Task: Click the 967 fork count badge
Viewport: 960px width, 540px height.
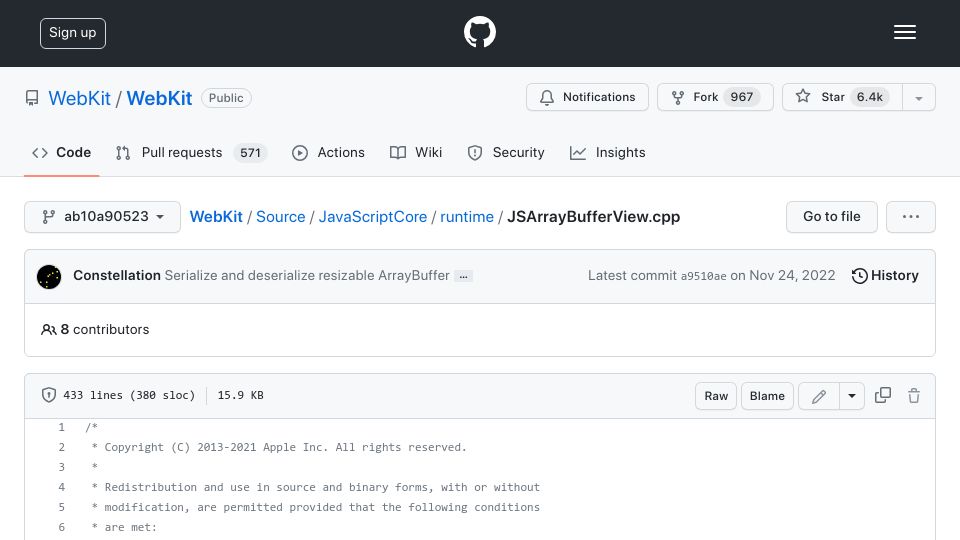Action: tap(741, 97)
